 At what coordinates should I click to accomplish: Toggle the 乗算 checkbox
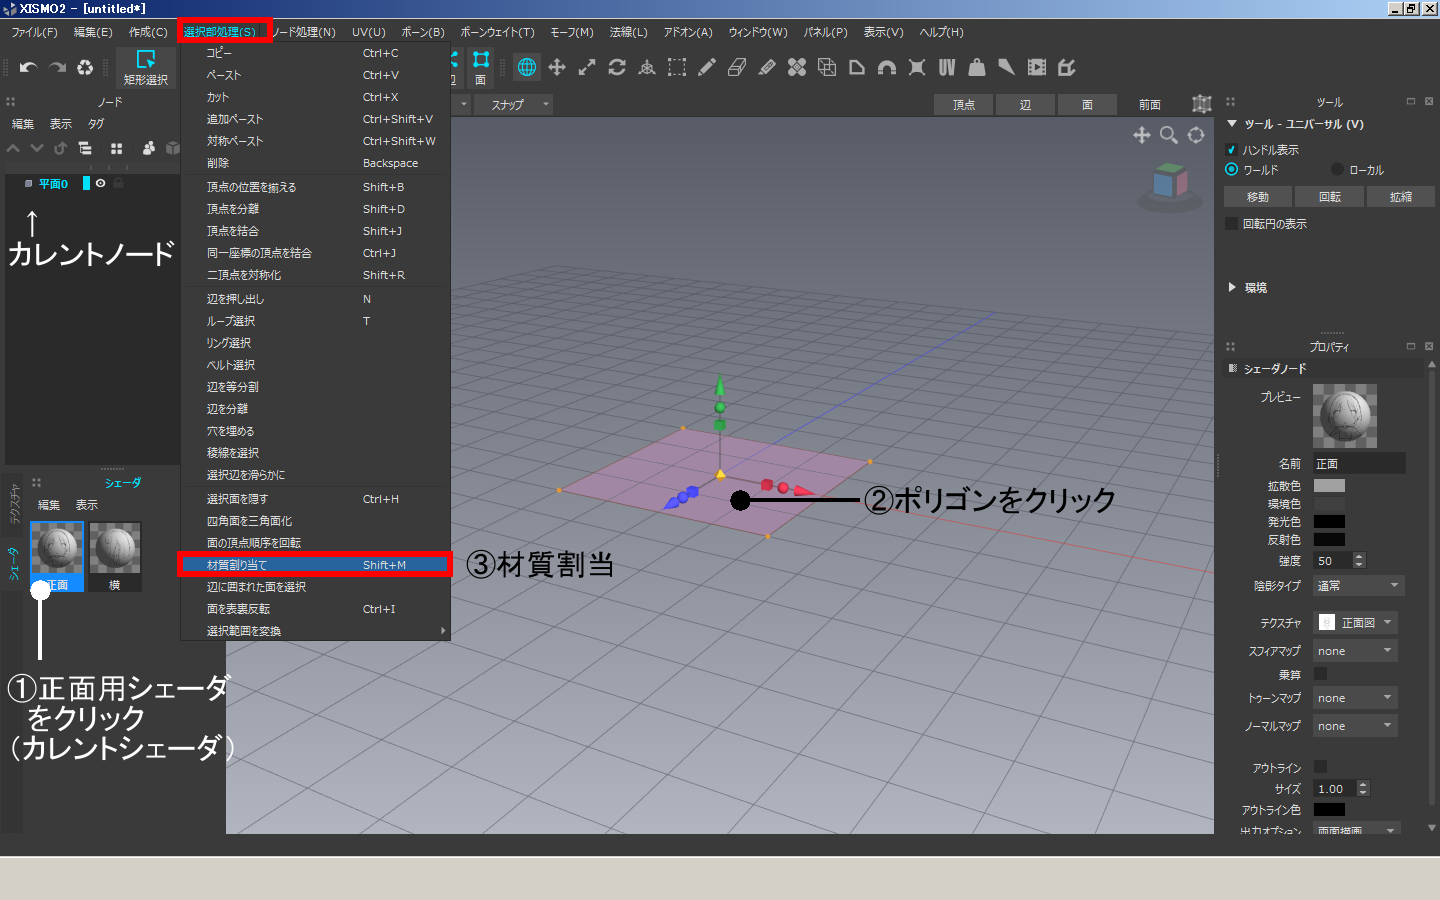tap(1320, 674)
